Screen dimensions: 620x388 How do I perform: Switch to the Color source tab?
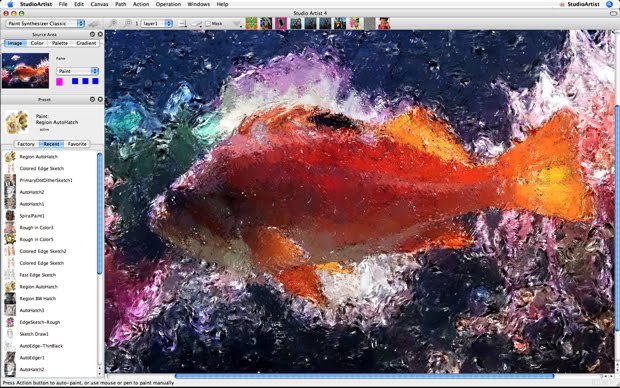coord(37,43)
